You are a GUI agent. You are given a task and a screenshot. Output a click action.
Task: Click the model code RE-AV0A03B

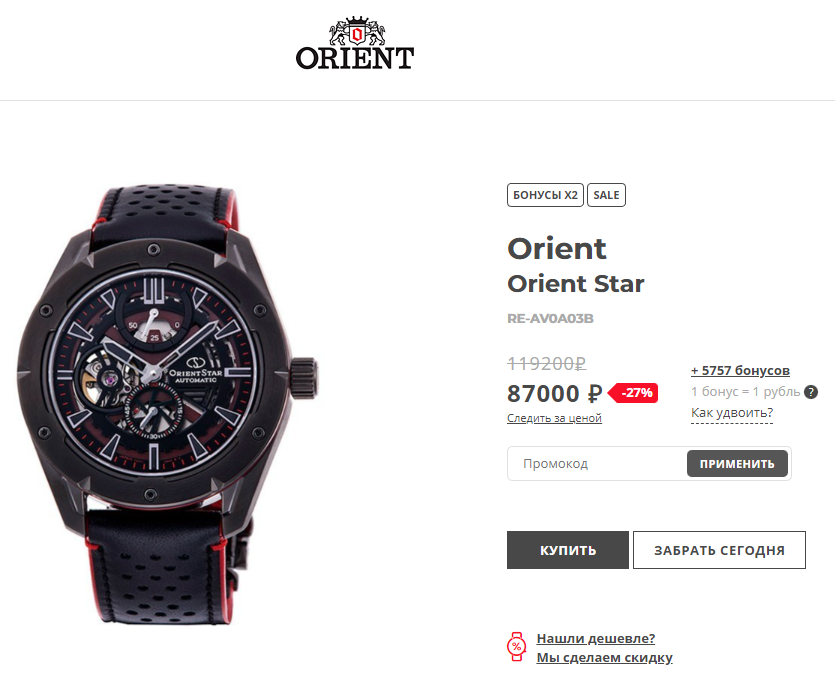tap(550, 318)
